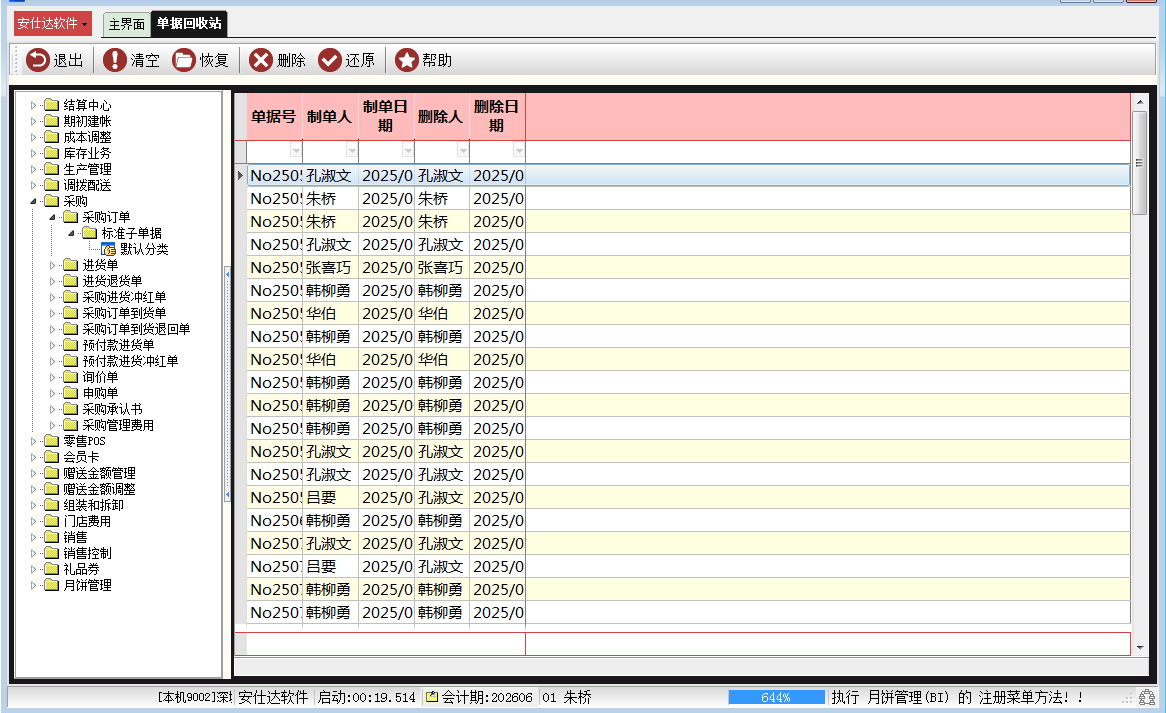Sort by the 删除日期 column header
Viewport: 1166px width, 713px height.
pyautogui.click(x=497, y=117)
